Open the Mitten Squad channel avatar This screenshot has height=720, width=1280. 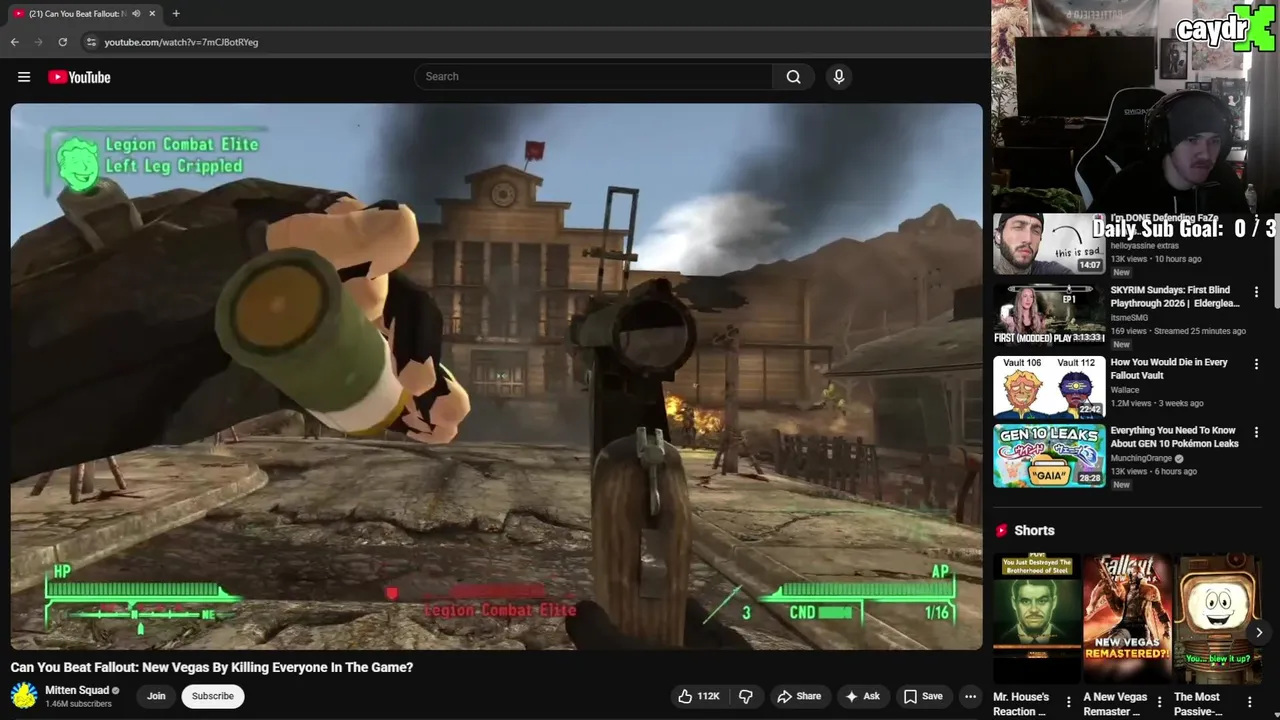24,695
